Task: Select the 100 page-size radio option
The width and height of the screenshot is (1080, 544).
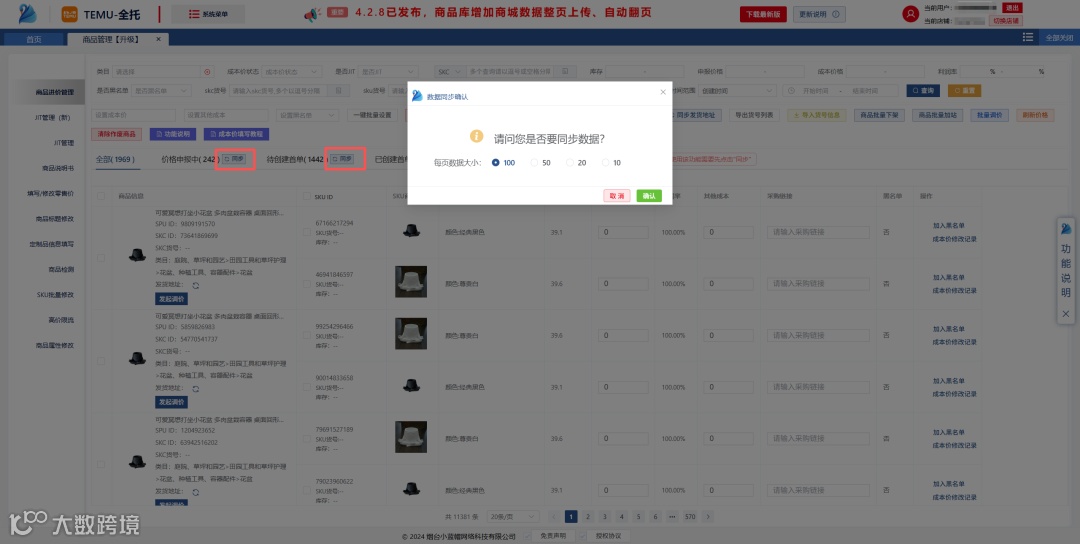Action: [503, 163]
